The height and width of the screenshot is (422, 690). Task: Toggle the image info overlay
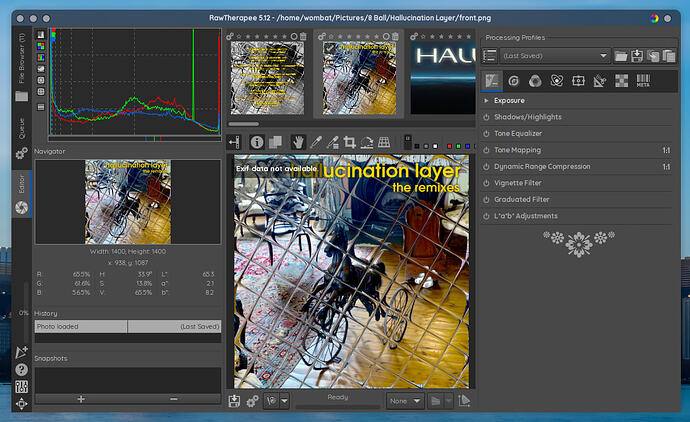[257, 142]
